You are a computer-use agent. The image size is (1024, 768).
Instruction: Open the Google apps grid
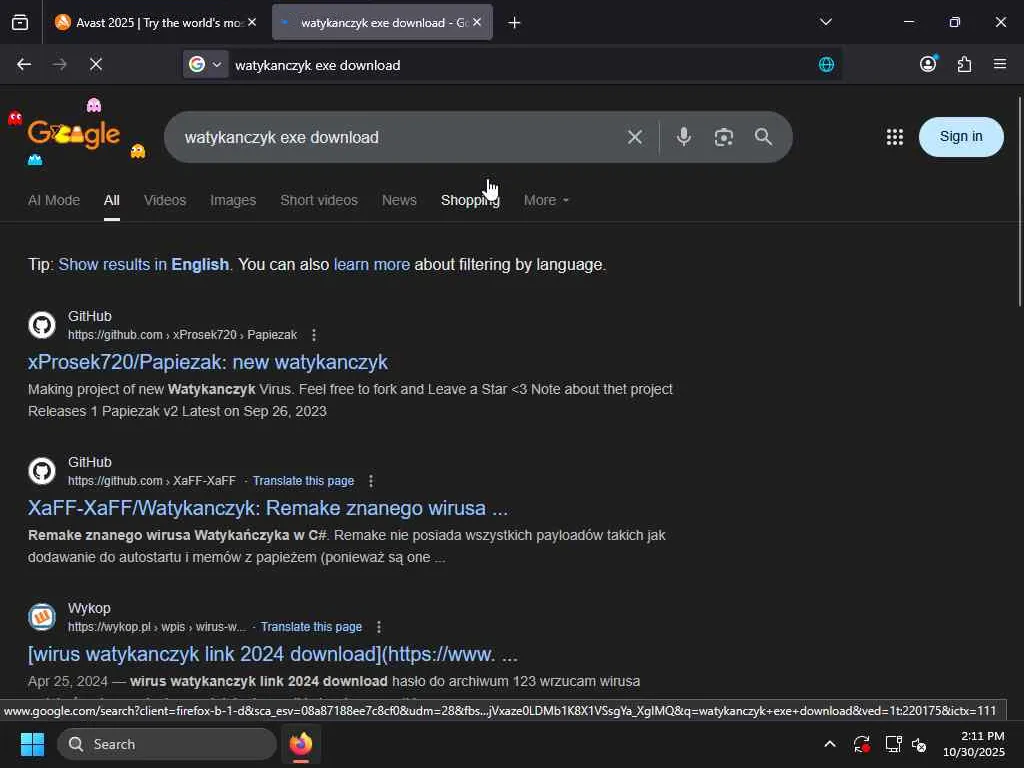pos(895,137)
